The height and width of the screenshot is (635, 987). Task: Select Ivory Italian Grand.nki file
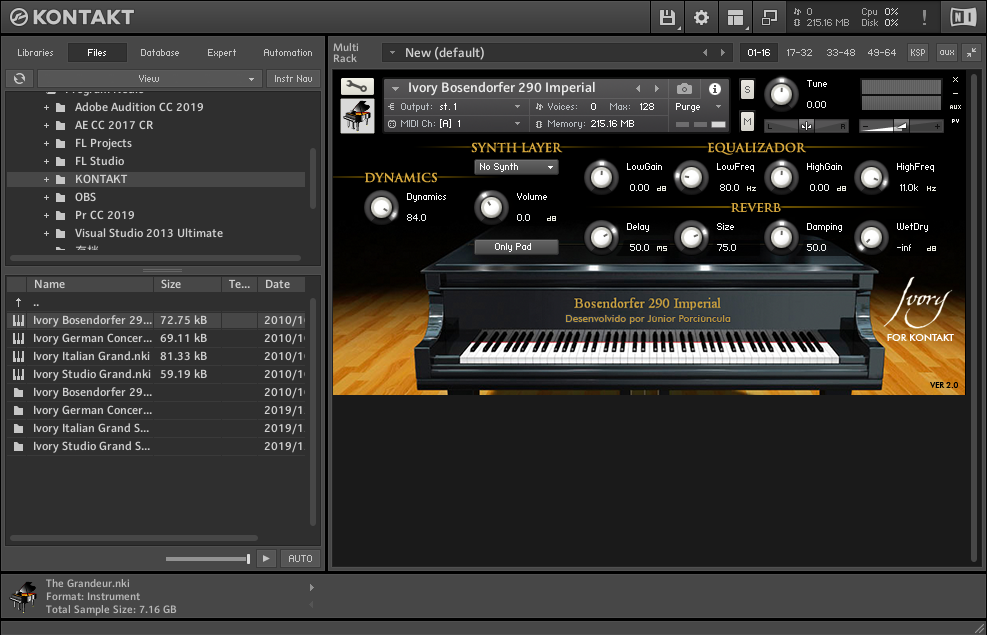pyautogui.click(x=93, y=356)
